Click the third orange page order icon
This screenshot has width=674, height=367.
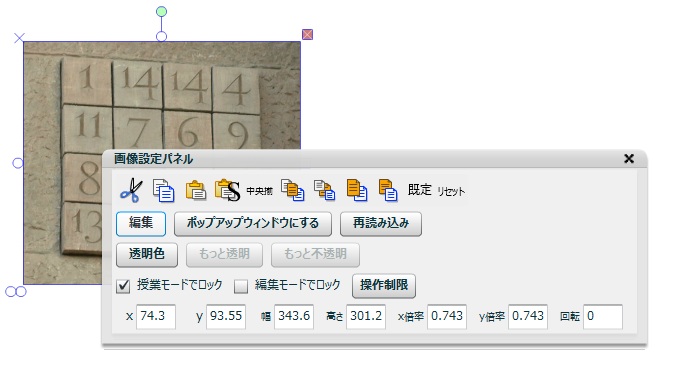coord(357,190)
